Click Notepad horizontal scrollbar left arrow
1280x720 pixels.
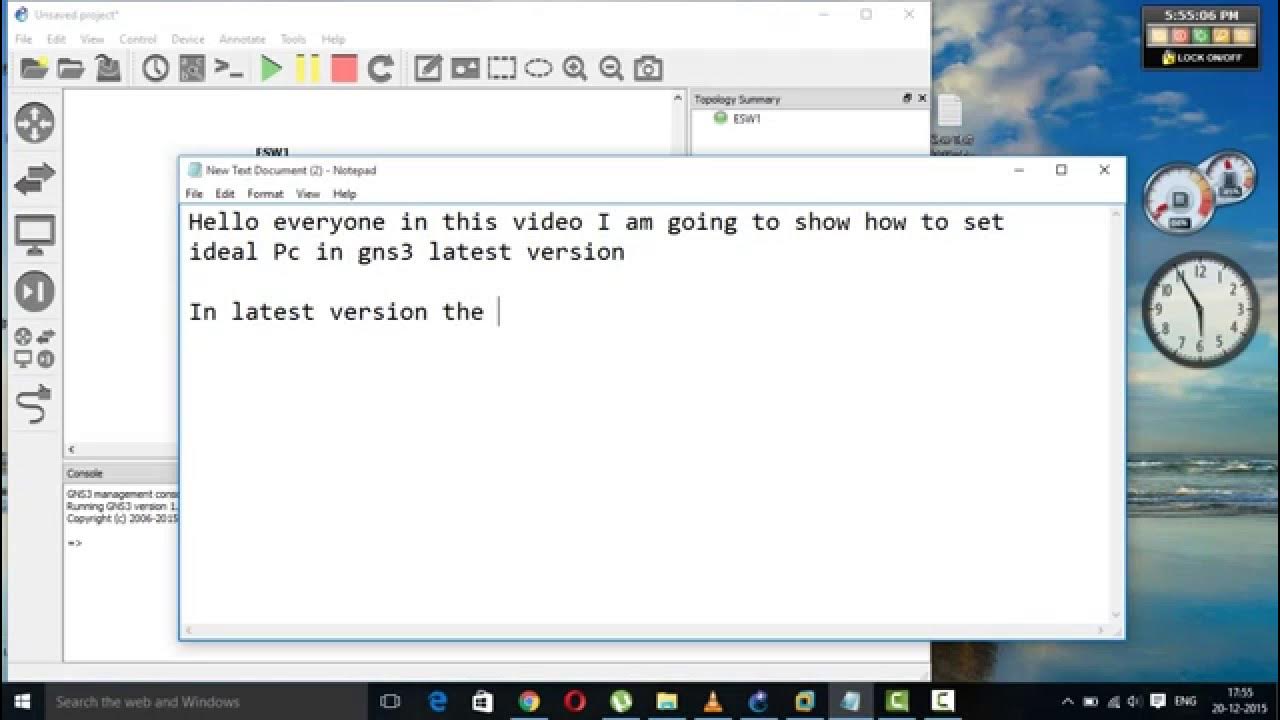[x=188, y=631]
